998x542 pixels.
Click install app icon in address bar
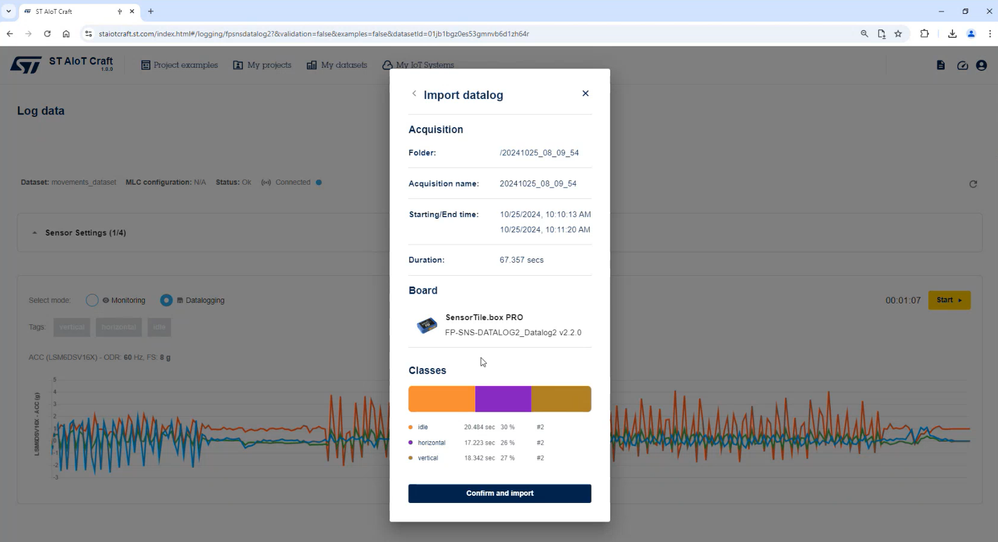point(882,34)
